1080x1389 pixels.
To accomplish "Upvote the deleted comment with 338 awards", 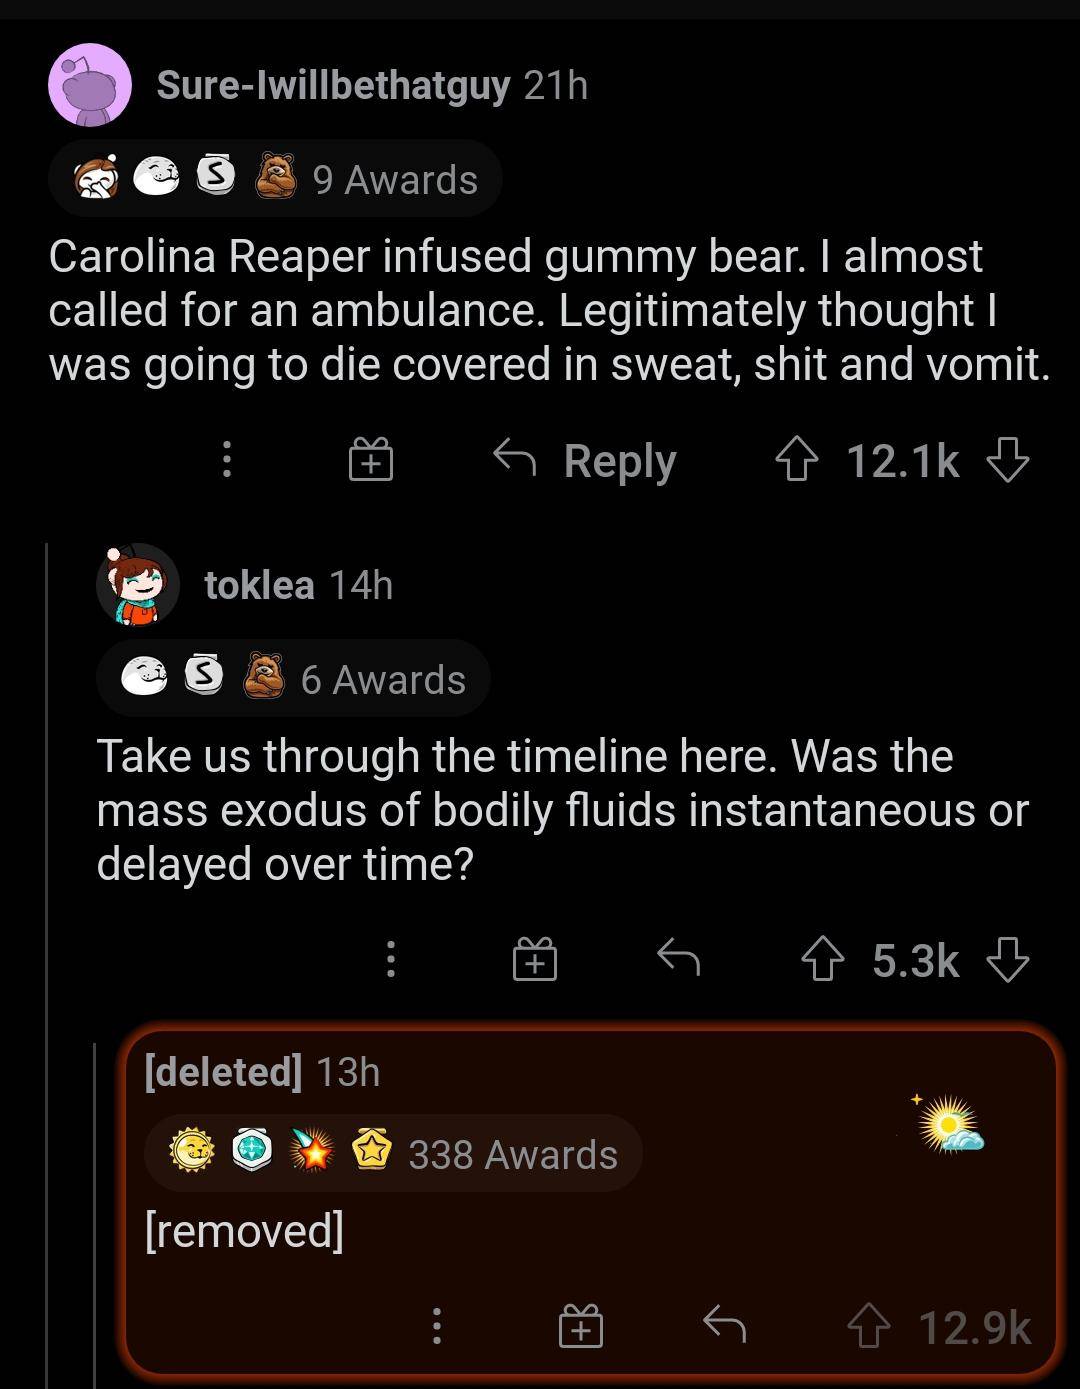I will (x=869, y=1328).
